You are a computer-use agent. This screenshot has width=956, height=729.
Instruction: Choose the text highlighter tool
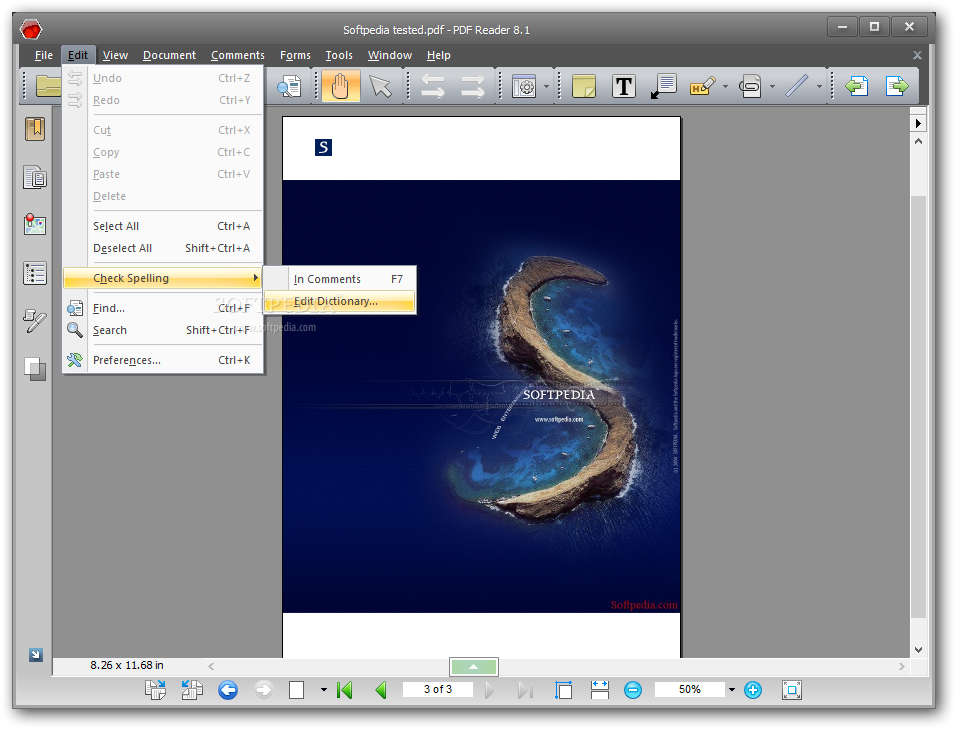[x=702, y=87]
